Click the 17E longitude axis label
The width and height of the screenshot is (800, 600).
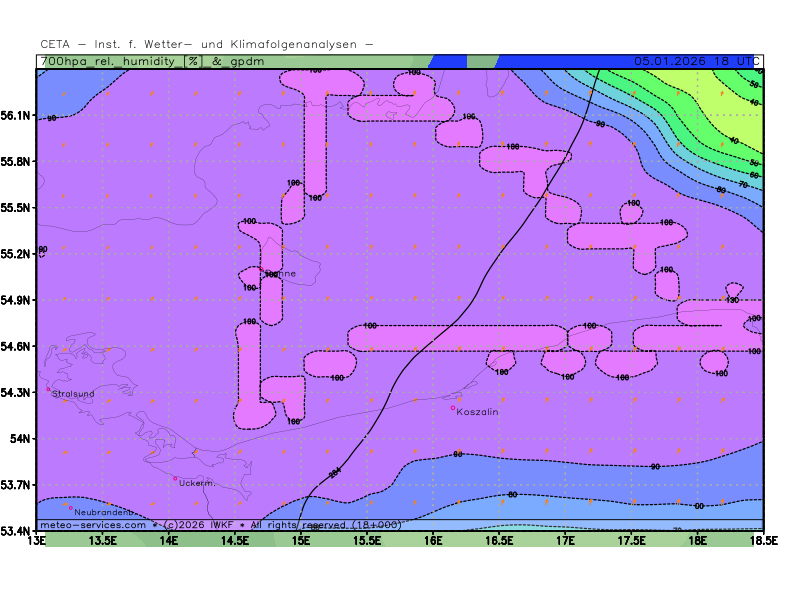(565, 541)
